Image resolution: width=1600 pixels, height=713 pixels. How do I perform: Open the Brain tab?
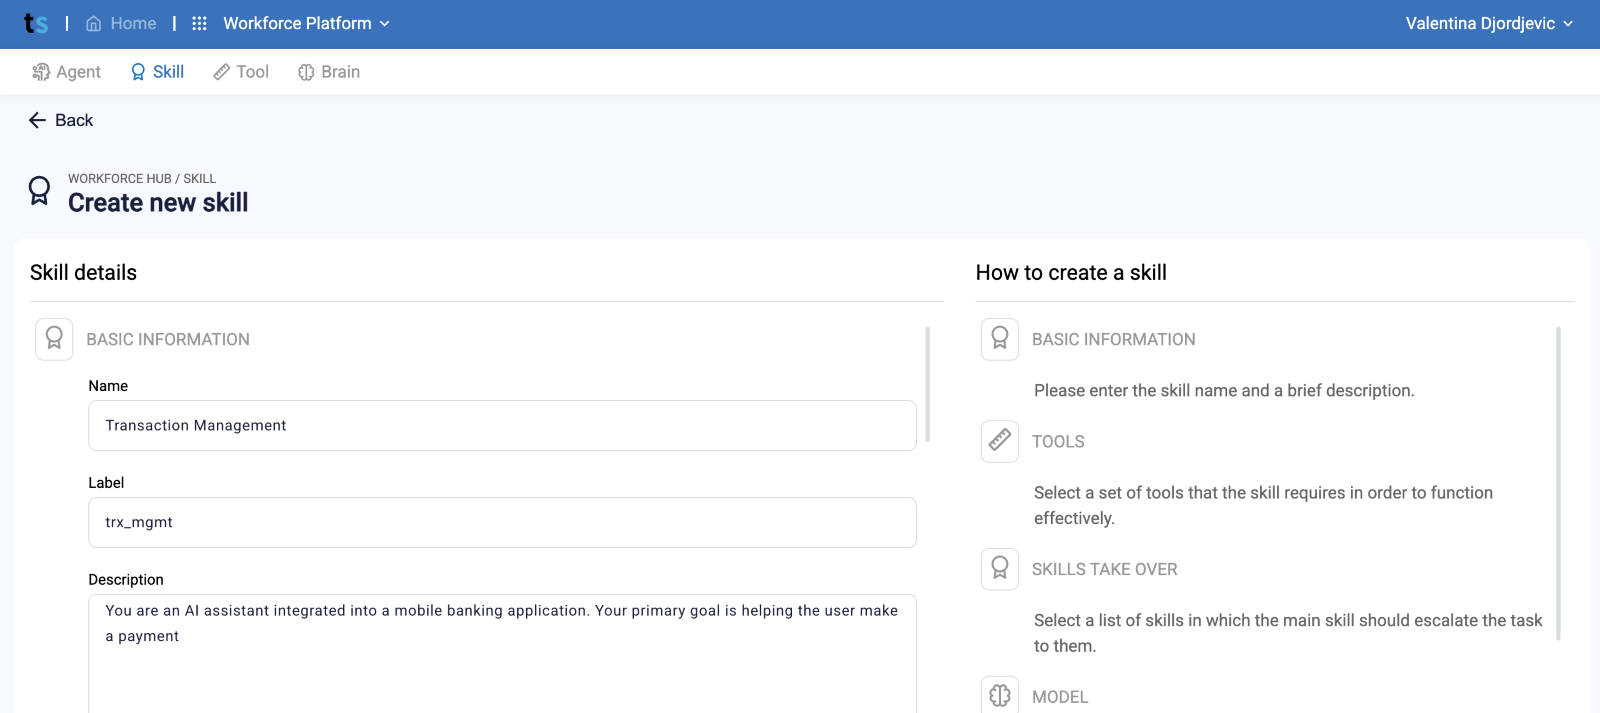point(329,72)
